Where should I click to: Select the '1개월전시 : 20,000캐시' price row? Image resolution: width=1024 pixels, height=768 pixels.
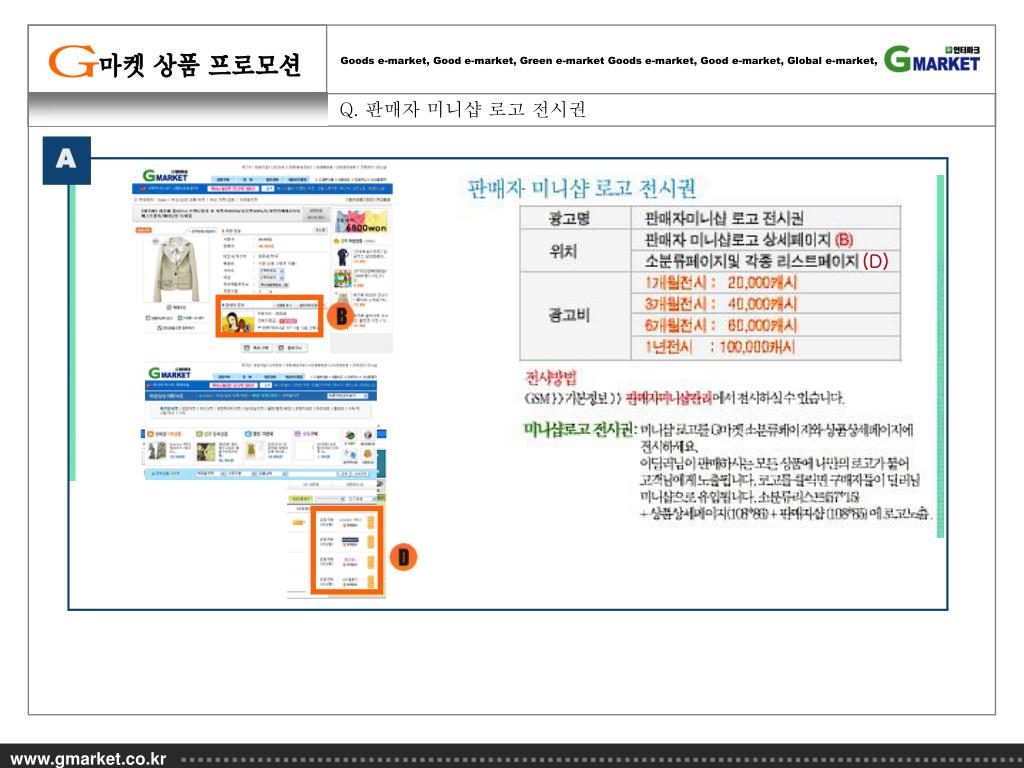[x=765, y=283]
